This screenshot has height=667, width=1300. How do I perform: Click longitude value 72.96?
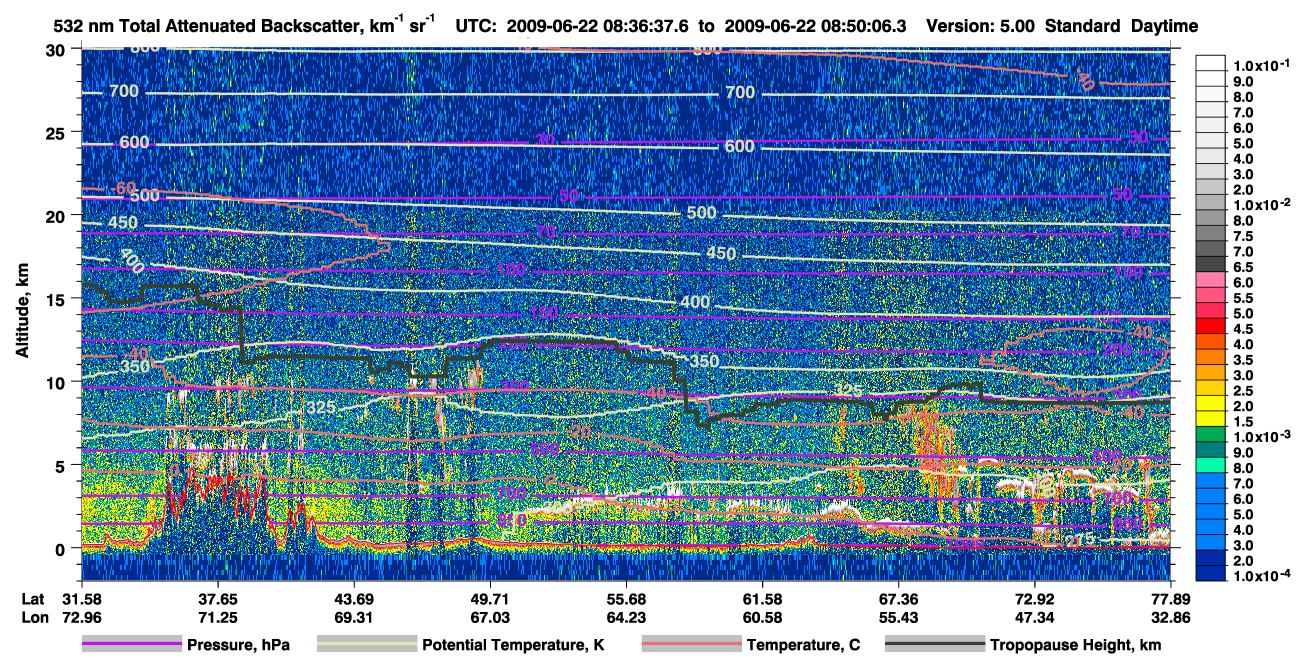(x=82, y=618)
